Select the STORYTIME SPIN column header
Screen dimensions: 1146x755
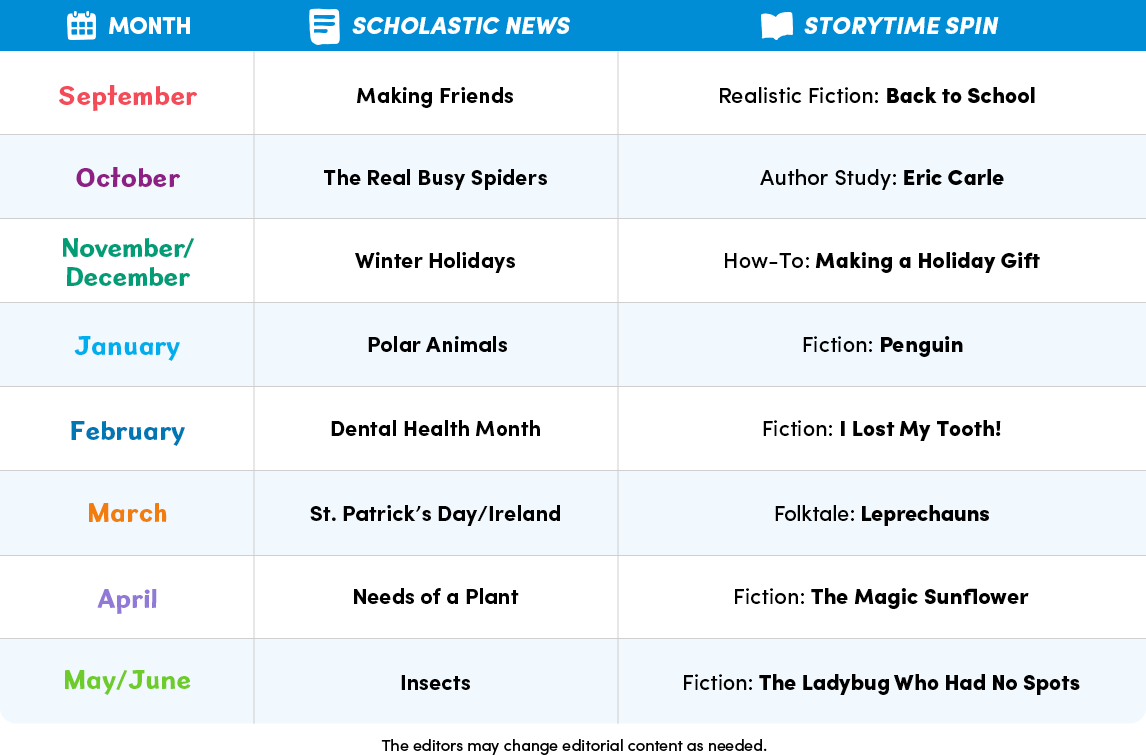tap(900, 26)
